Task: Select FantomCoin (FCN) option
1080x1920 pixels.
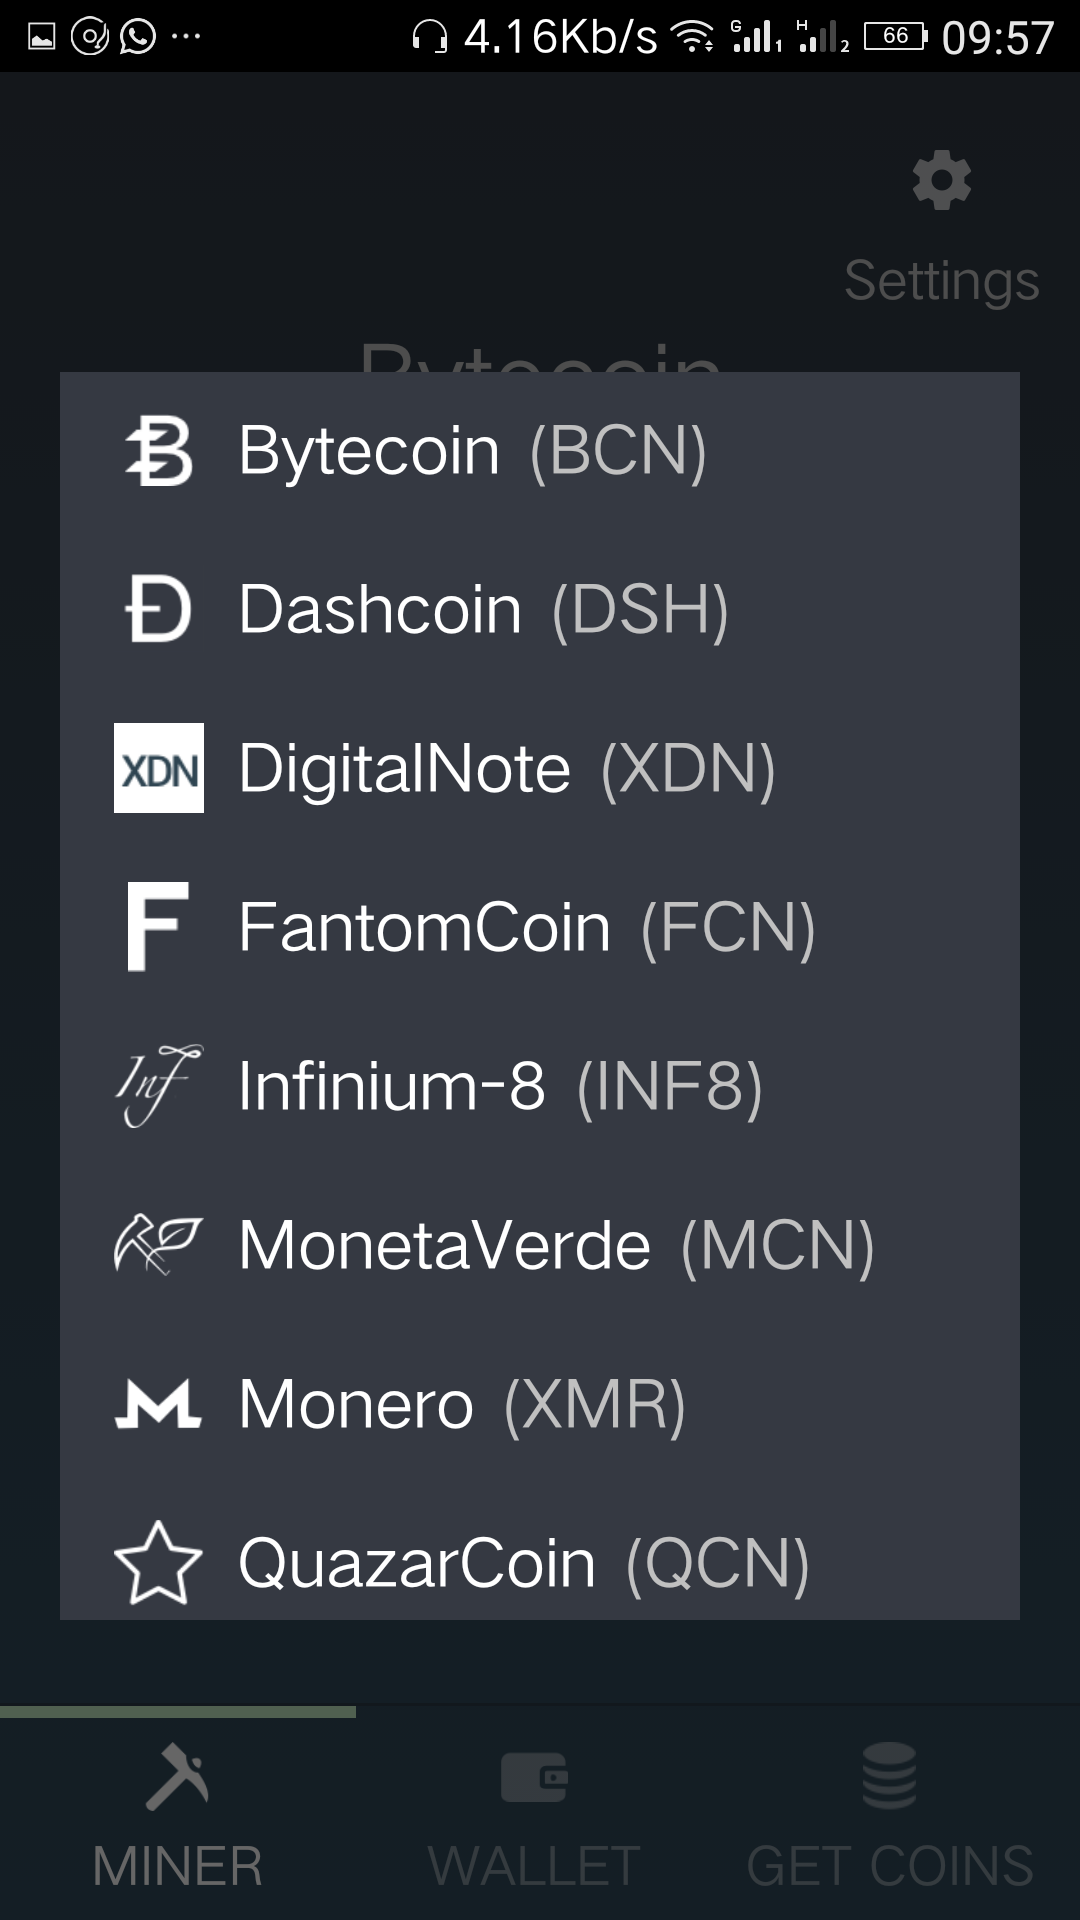Action: pyautogui.click(x=527, y=927)
